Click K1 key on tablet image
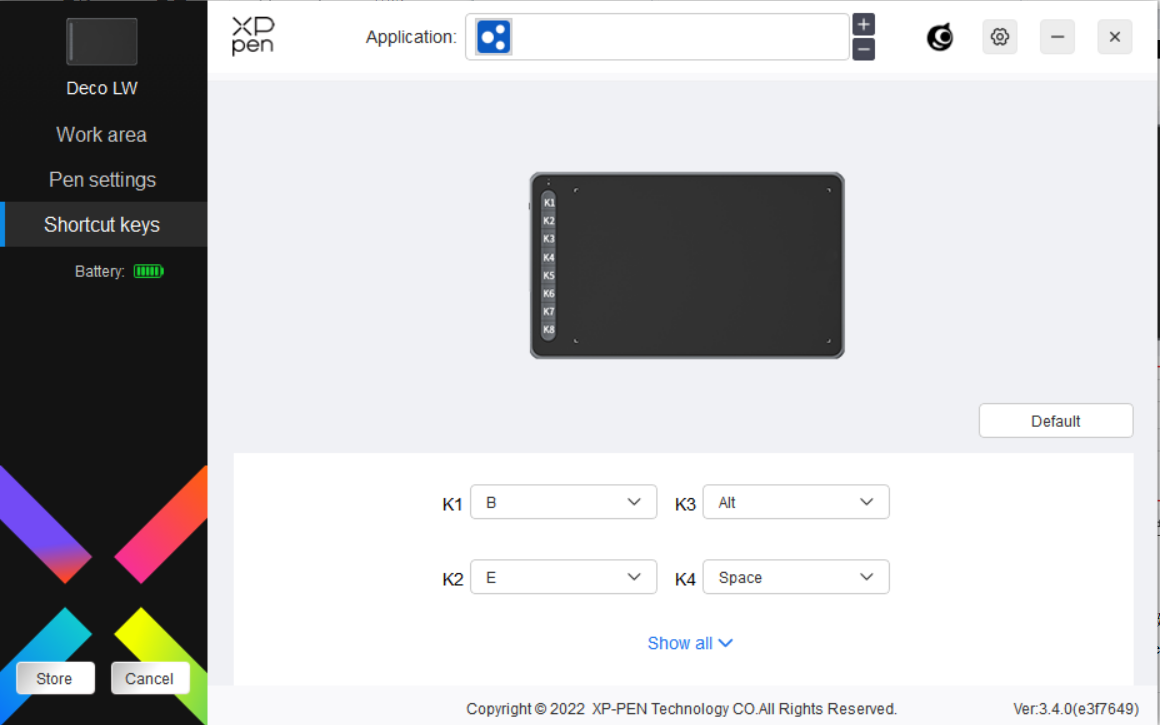 coord(549,202)
